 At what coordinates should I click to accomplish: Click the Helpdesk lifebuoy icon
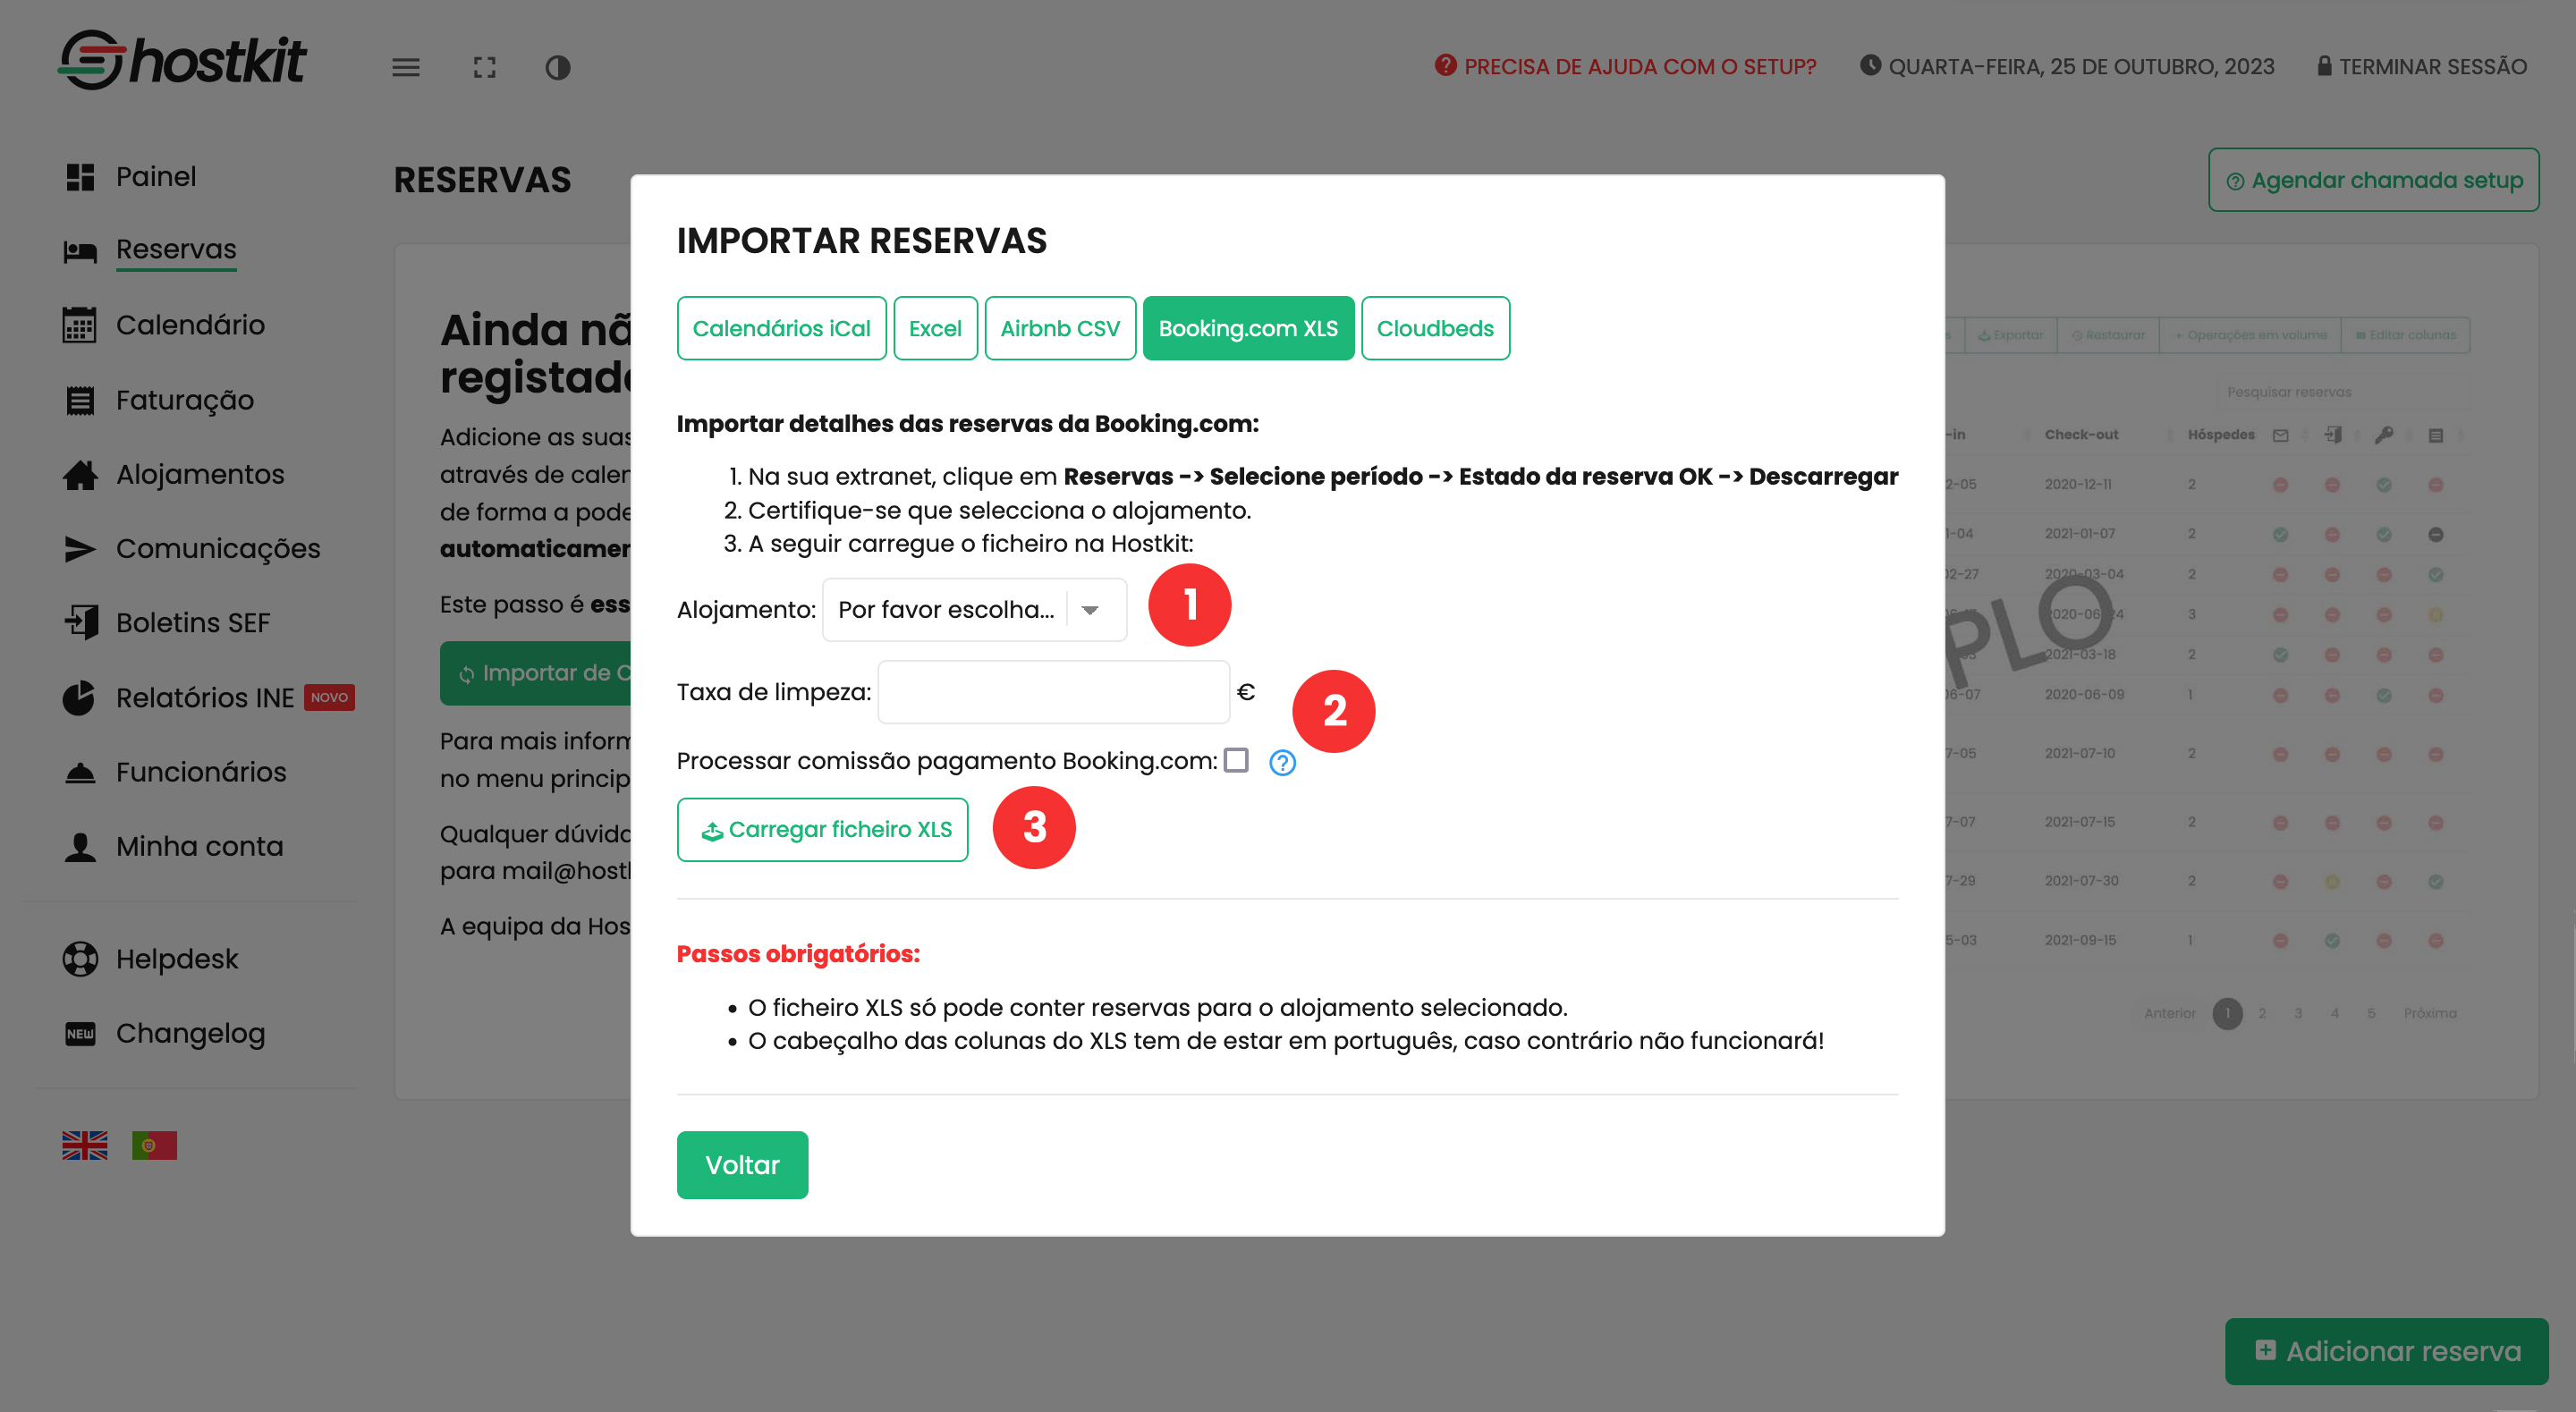(80, 958)
